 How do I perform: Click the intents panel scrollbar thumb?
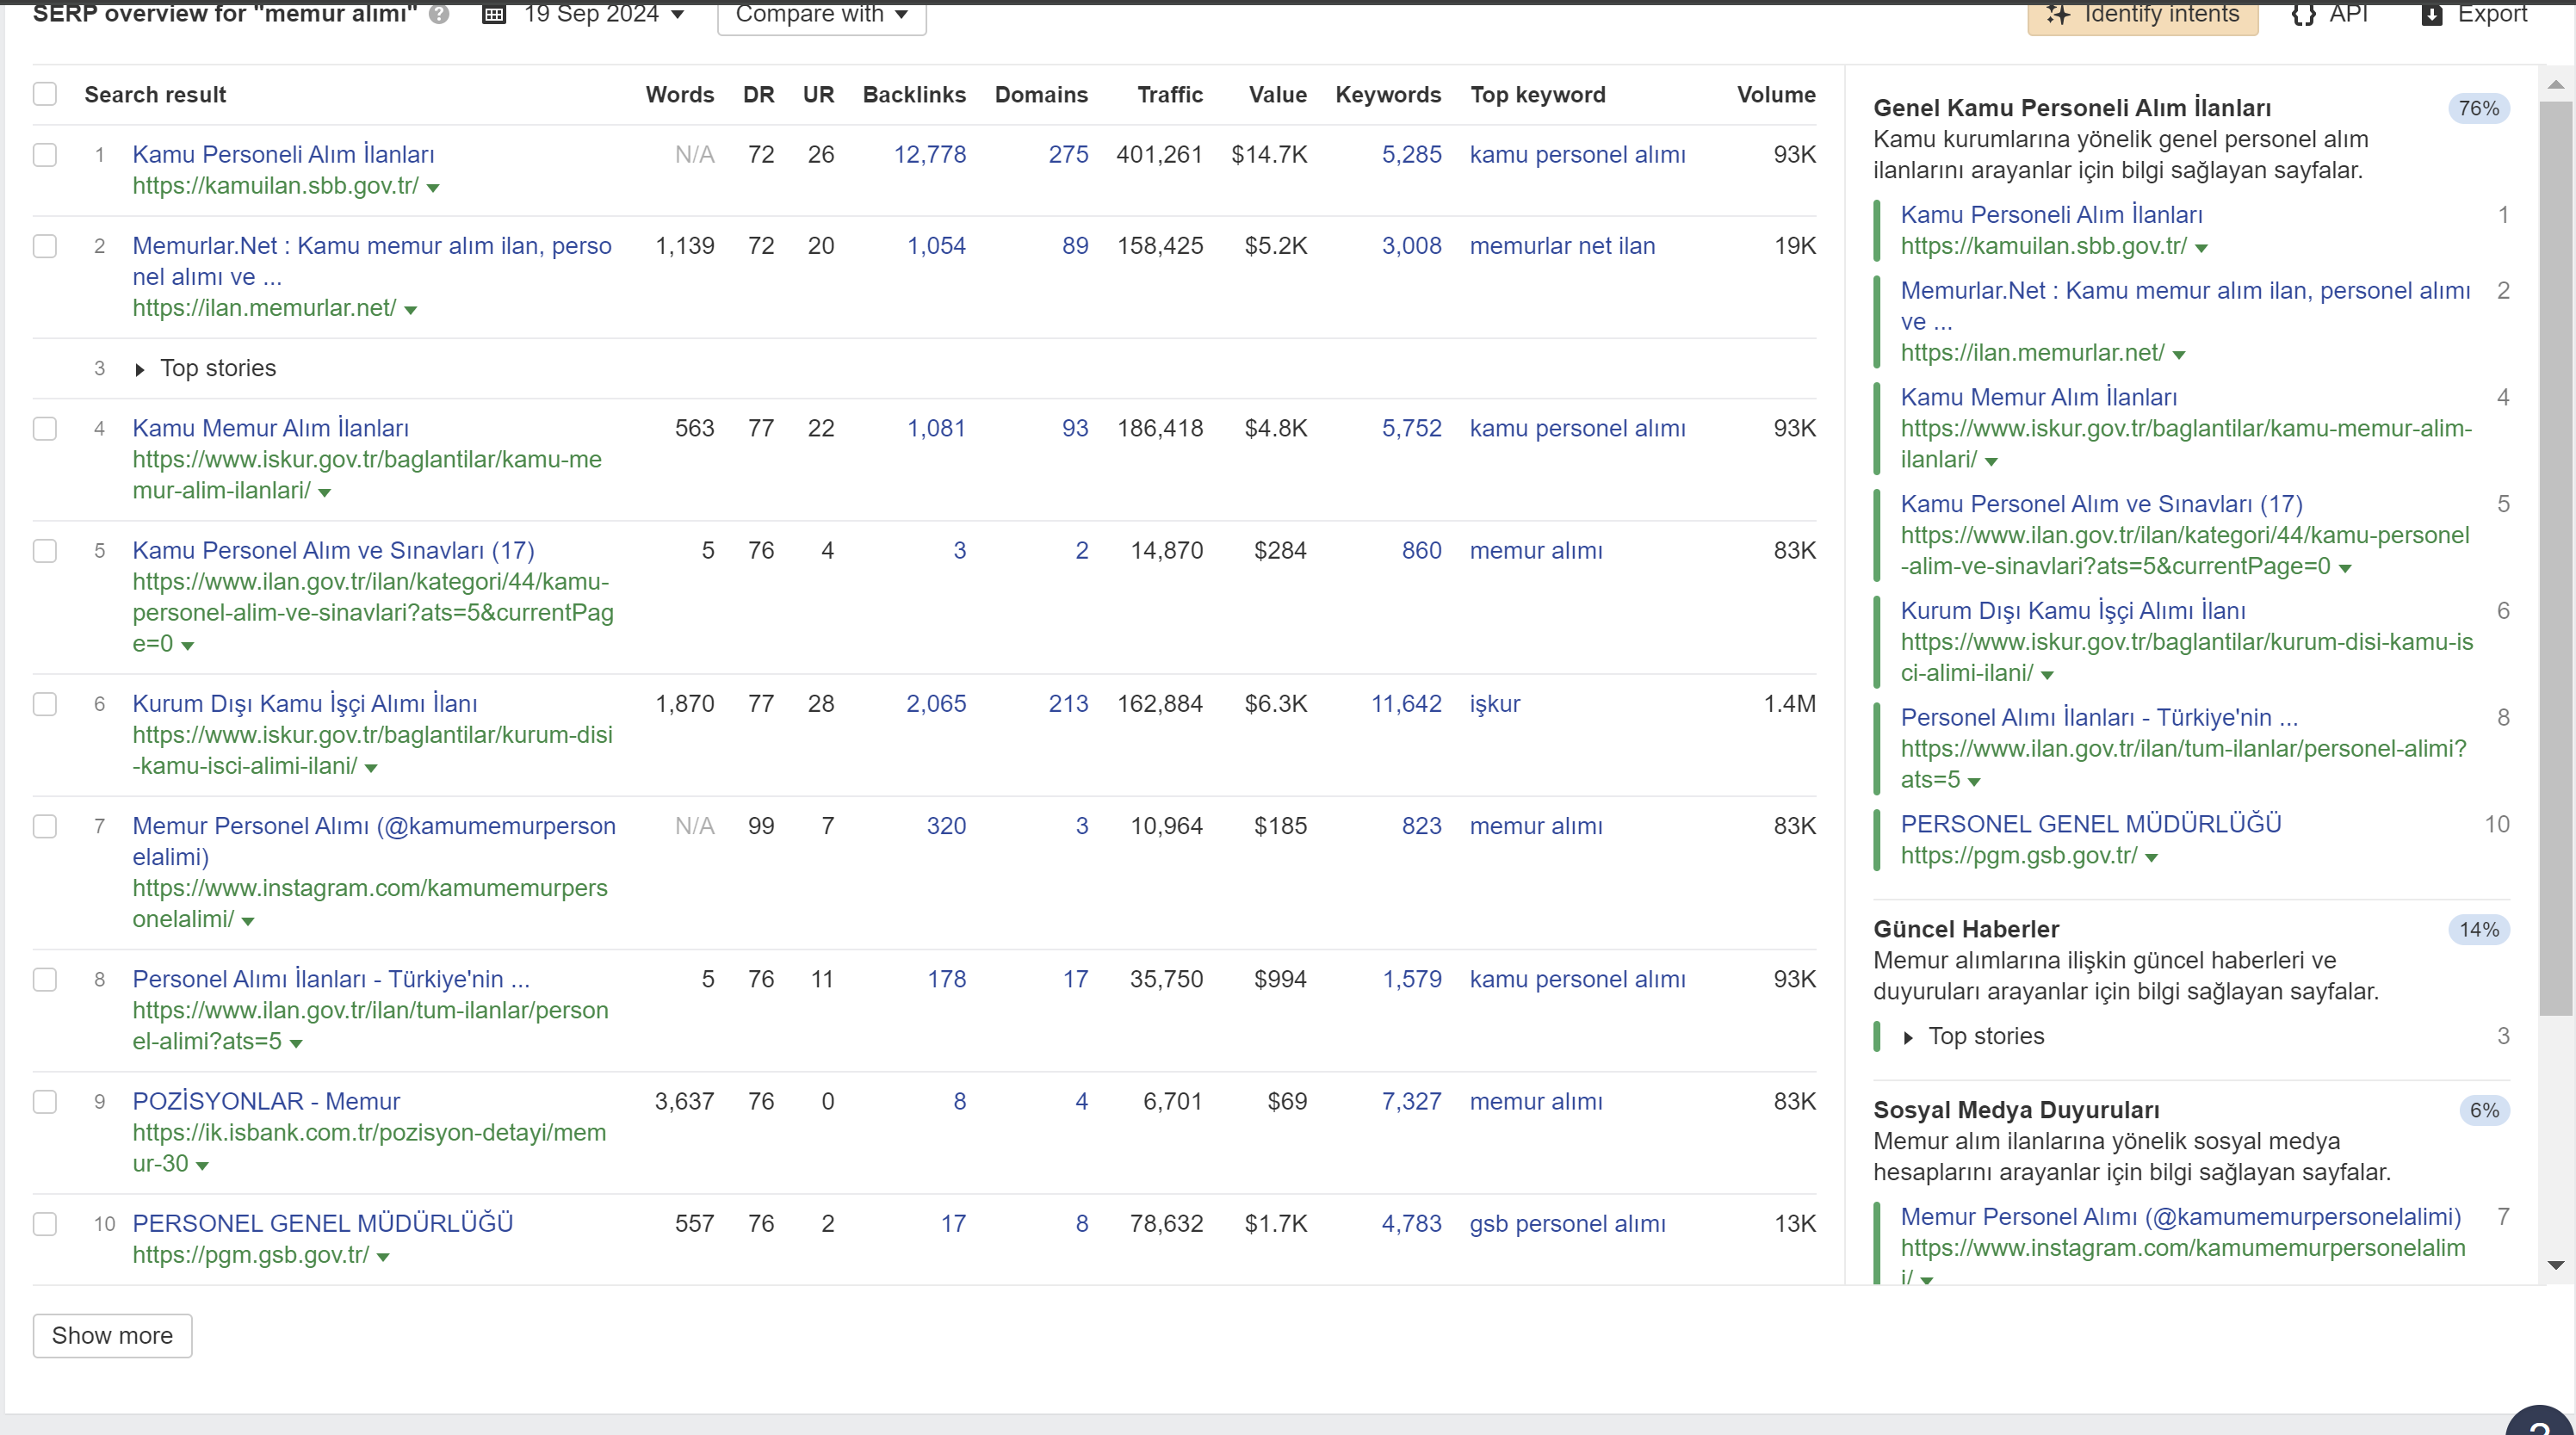[2556, 558]
